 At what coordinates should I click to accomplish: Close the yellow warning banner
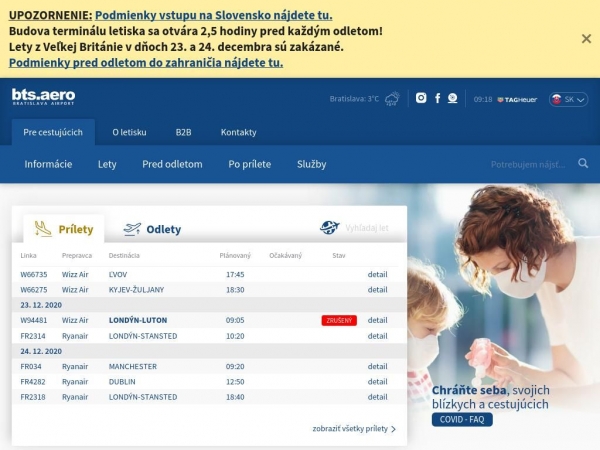[586, 39]
